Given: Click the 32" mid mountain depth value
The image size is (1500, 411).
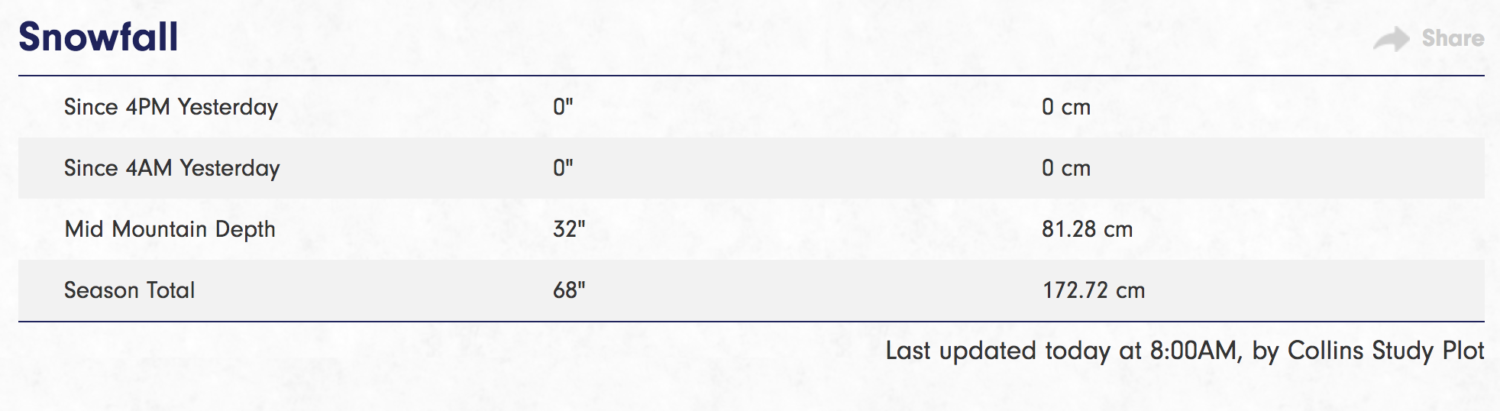Looking at the screenshot, I should click(568, 229).
